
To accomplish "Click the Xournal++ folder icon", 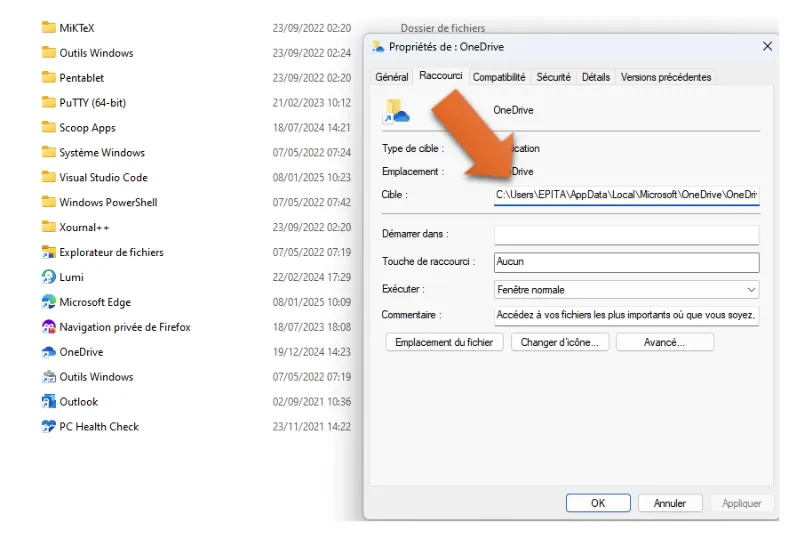I will 48,227.
